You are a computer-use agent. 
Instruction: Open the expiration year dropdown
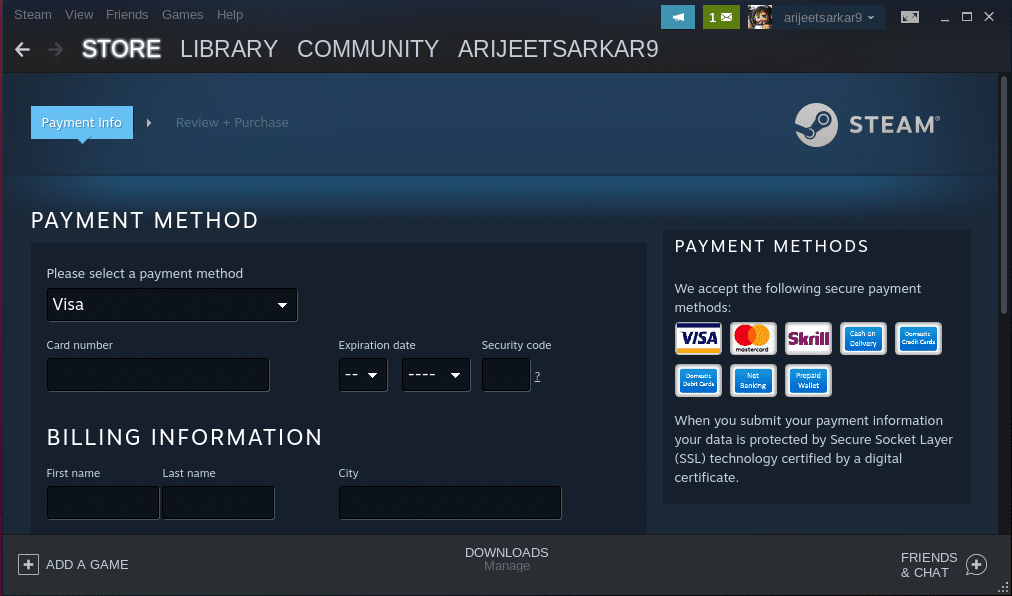click(436, 375)
